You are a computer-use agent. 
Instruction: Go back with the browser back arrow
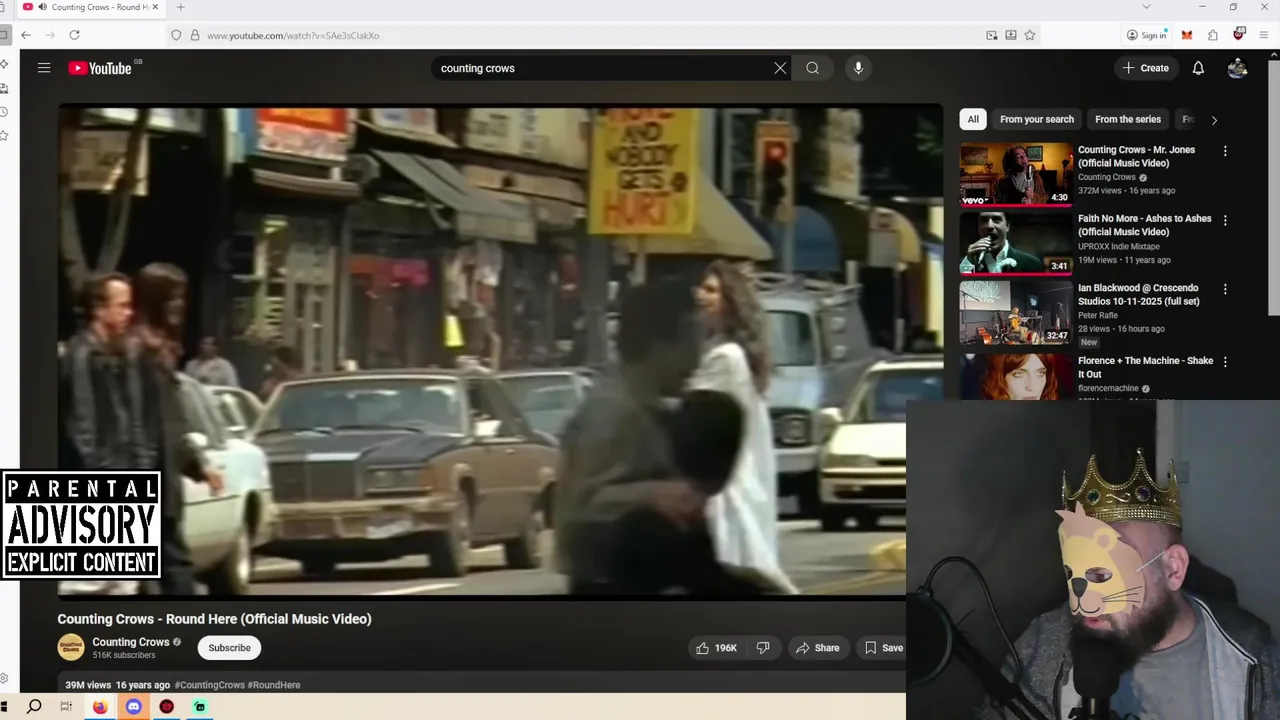coord(26,35)
